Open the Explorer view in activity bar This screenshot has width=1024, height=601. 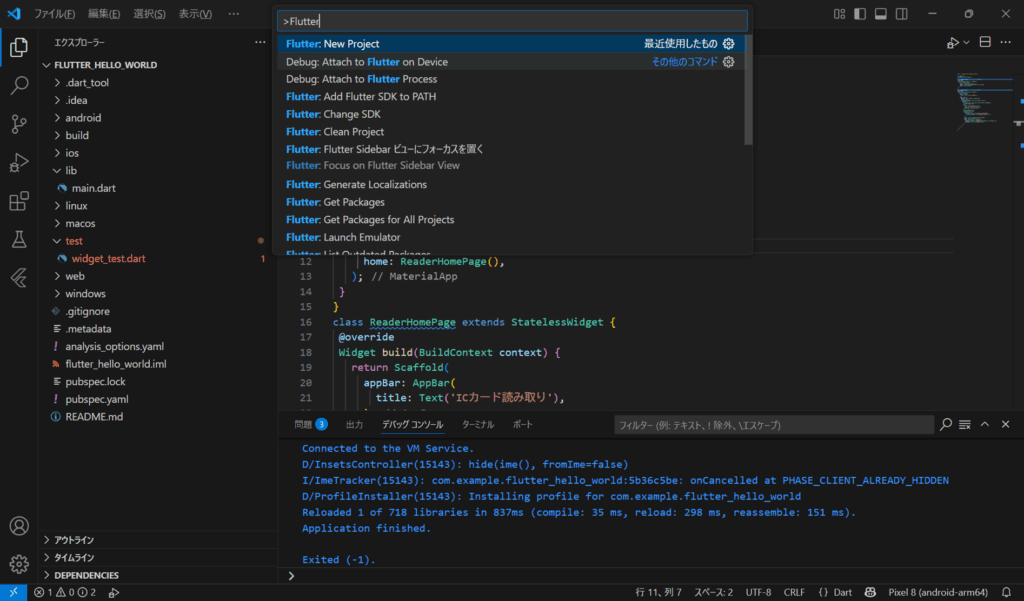point(19,47)
